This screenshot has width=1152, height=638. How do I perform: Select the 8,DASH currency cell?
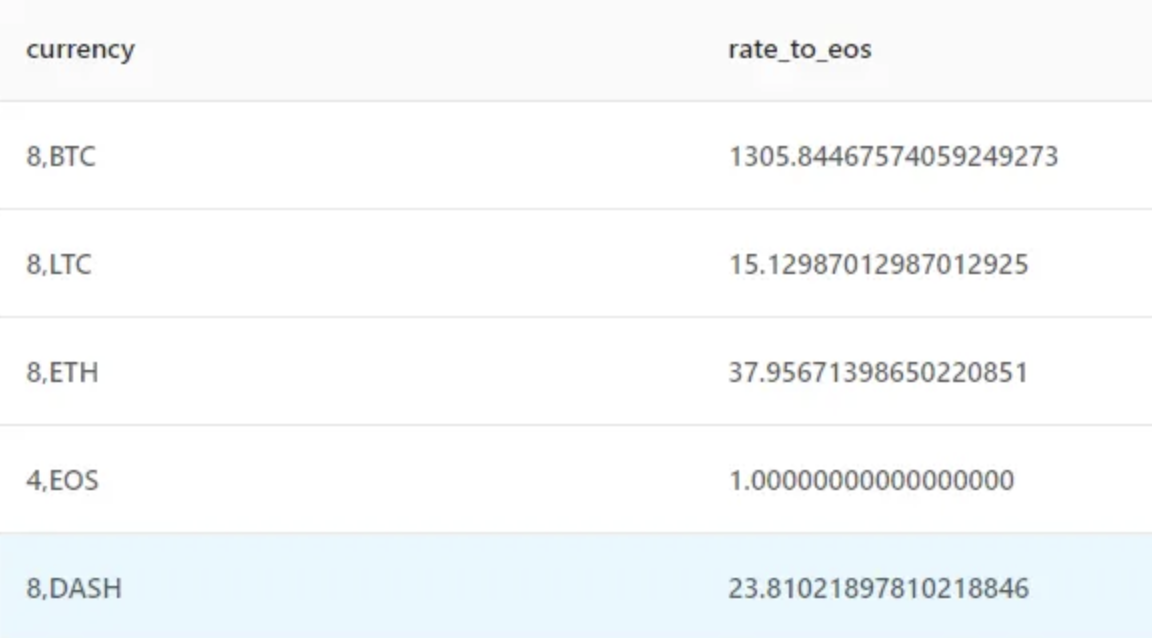click(74, 589)
